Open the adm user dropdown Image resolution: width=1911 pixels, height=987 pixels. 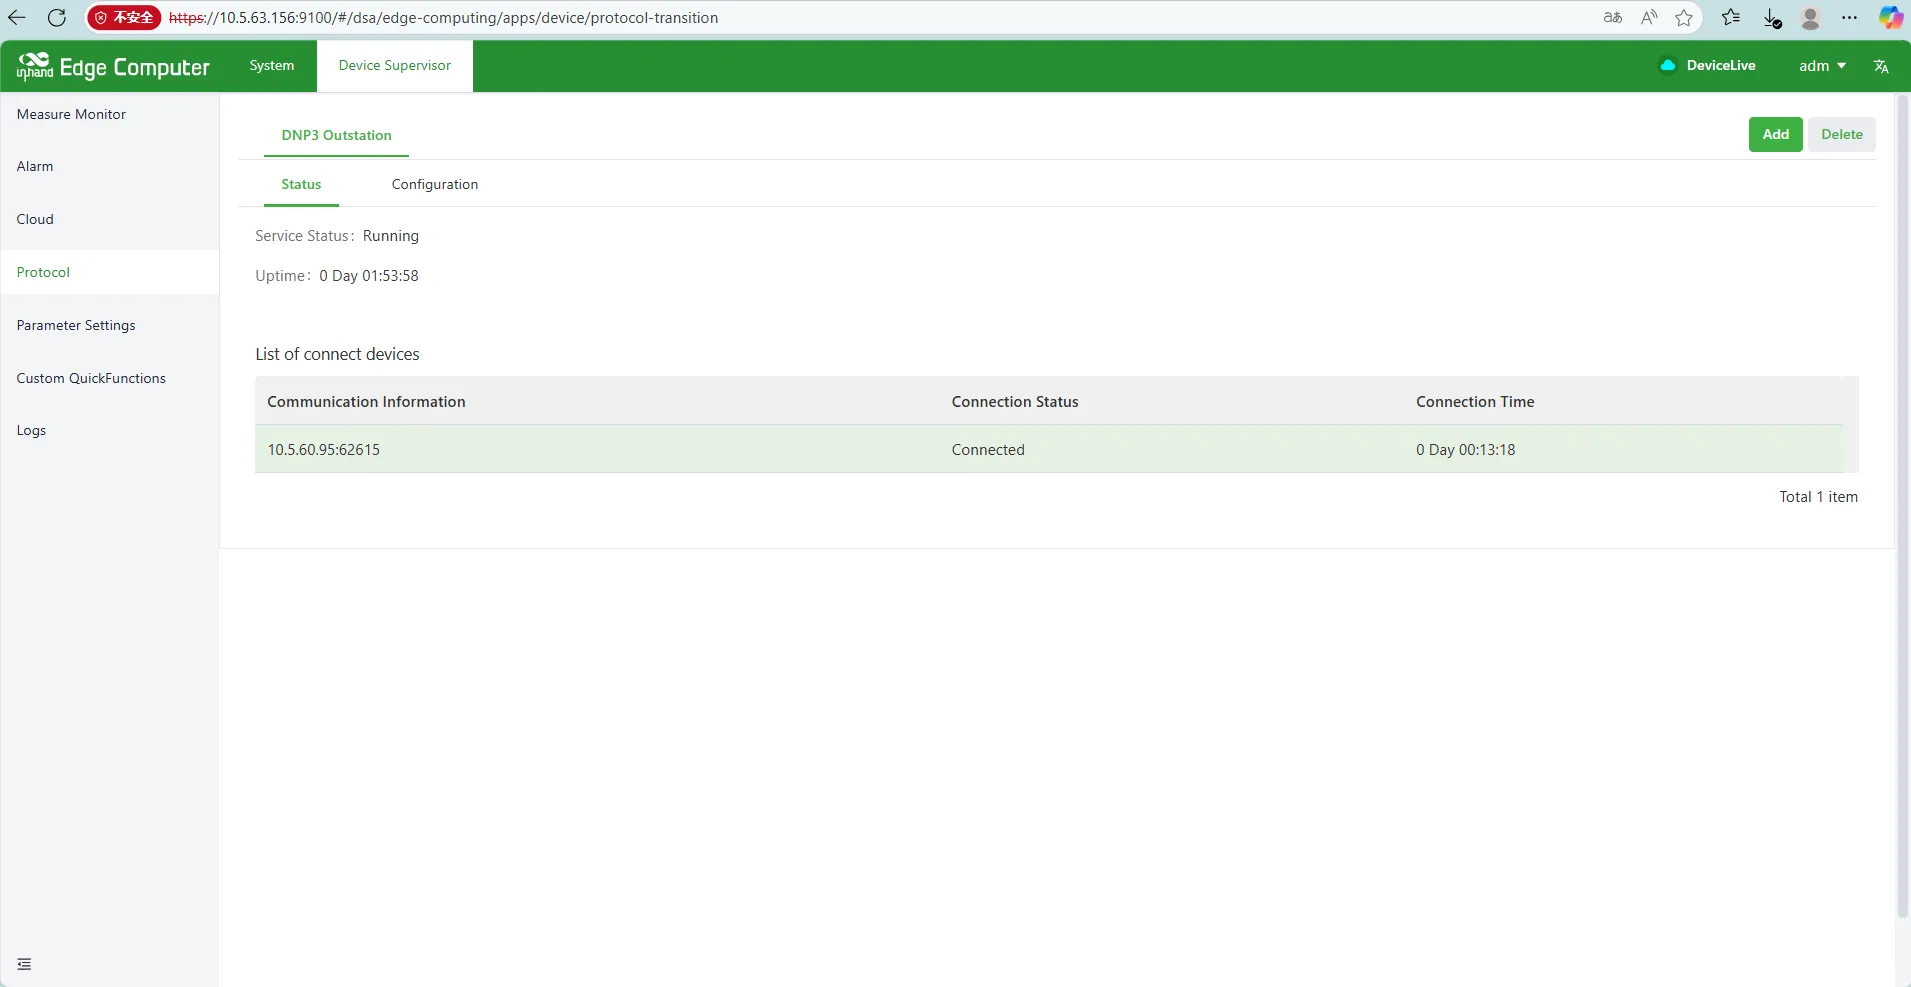pyautogui.click(x=1822, y=66)
